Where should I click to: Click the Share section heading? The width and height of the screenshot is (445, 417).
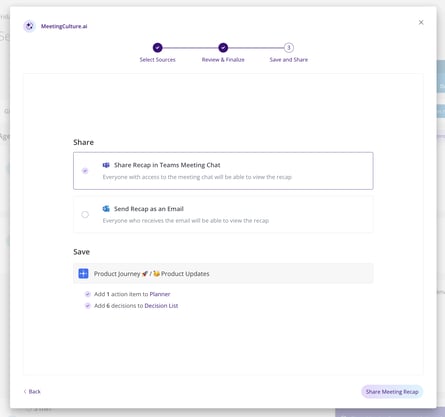pos(83,142)
